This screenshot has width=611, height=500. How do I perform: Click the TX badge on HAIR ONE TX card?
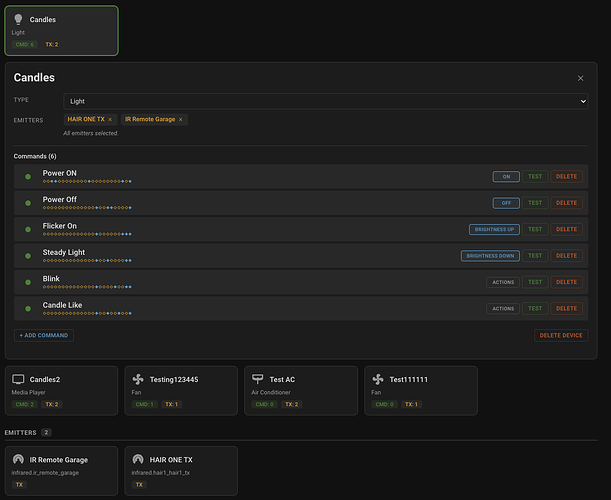click(139, 484)
